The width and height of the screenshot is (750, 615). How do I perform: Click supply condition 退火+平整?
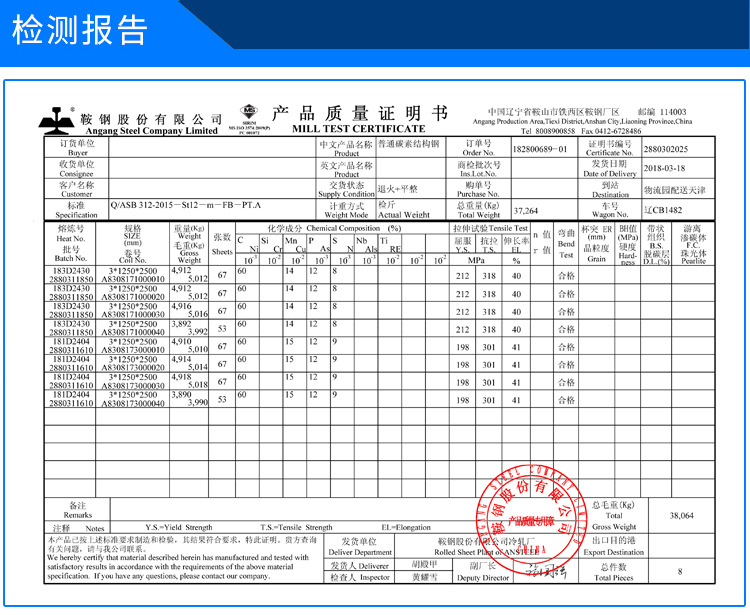[397, 189]
